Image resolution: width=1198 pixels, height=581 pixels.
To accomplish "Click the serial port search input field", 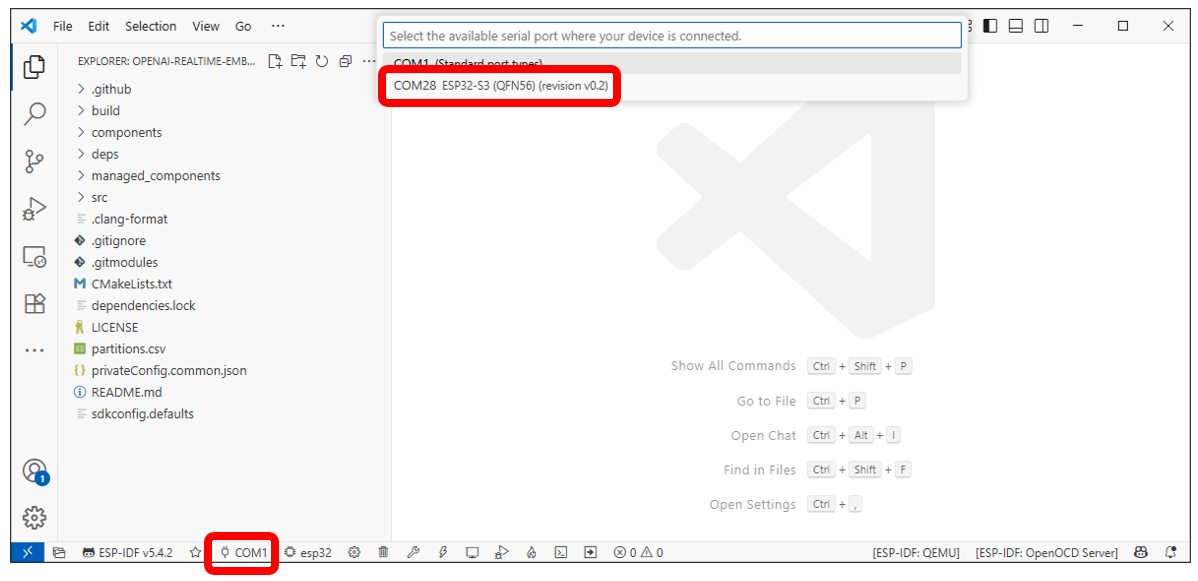I will (672, 36).
